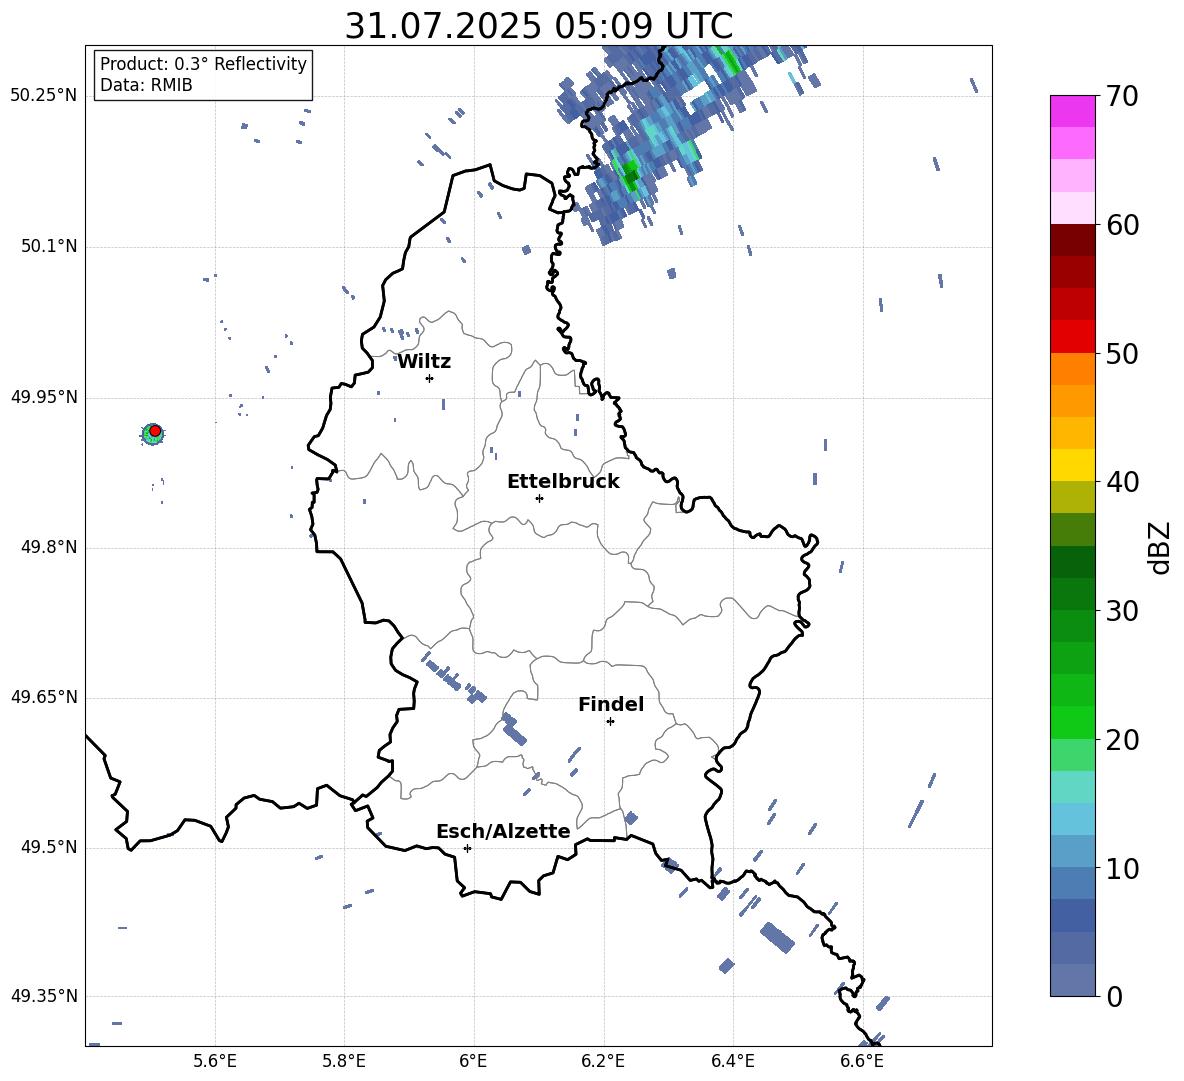1184x1081 pixels.
Task: Click the colorbar value 50
Action: point(1122,353)
